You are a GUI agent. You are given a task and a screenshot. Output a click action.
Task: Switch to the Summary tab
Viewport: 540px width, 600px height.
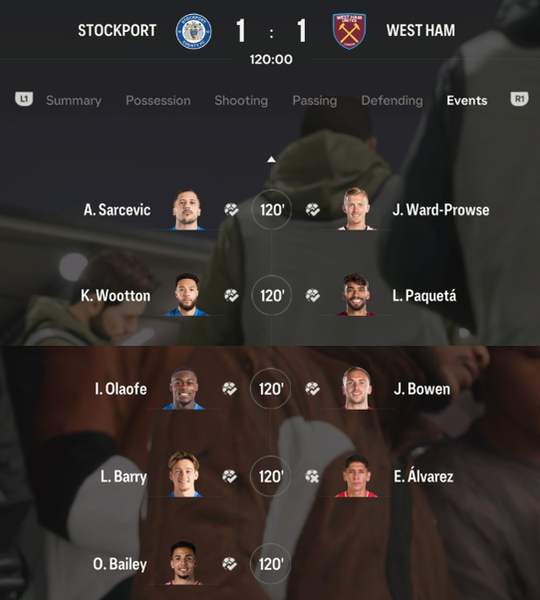tap(74, 100)
